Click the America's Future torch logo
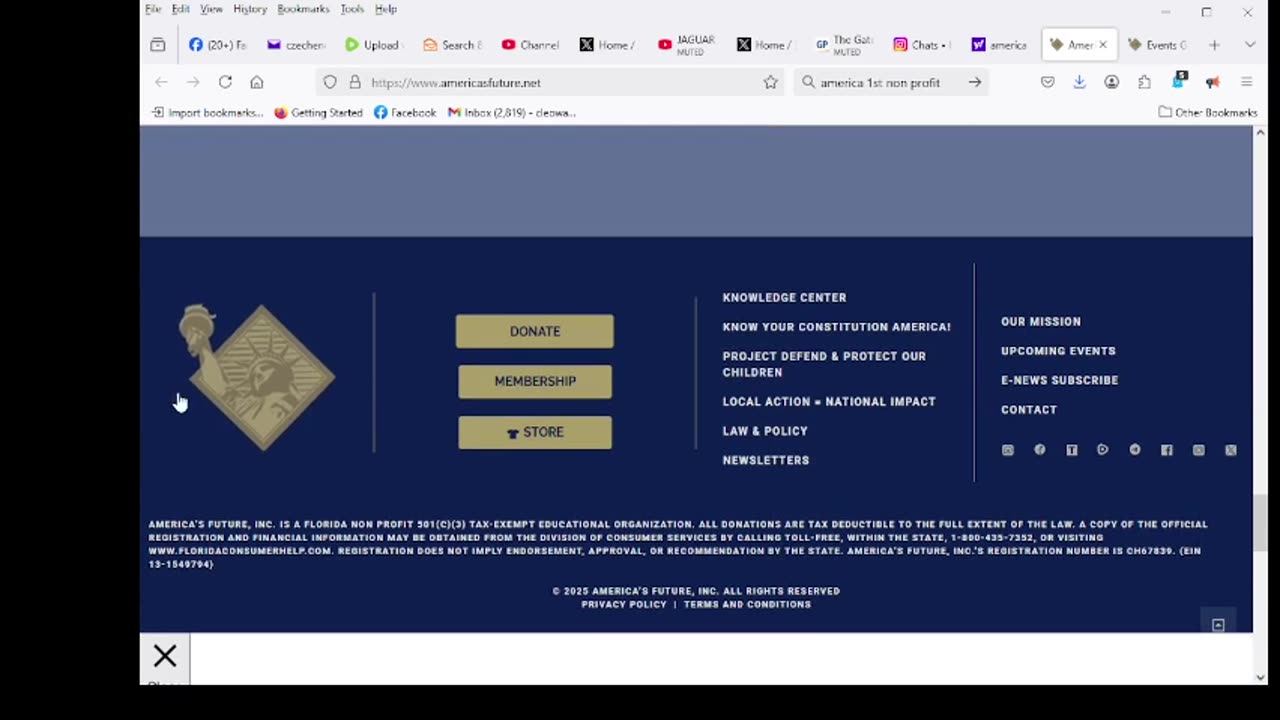This screenshot has width=1280, height=720. pyautogui.click(x=257, y=376)
